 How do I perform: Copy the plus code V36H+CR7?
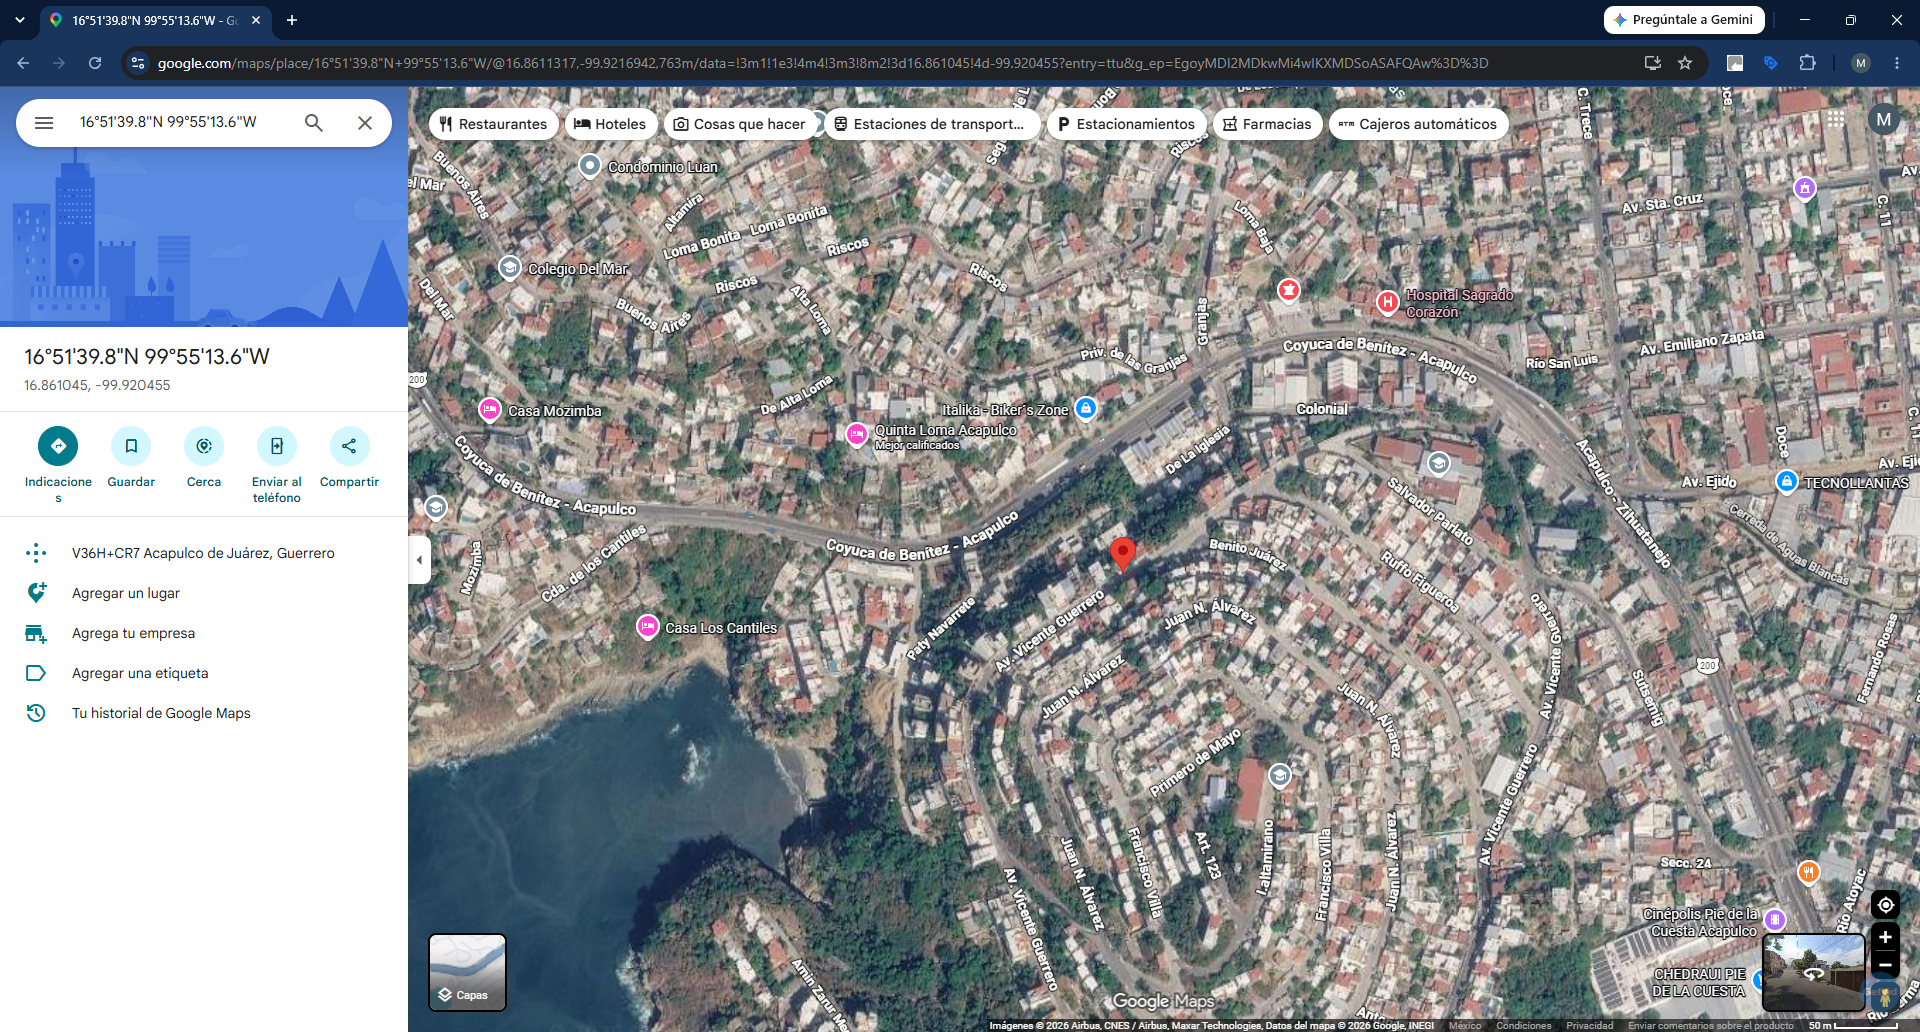(204, 553)
